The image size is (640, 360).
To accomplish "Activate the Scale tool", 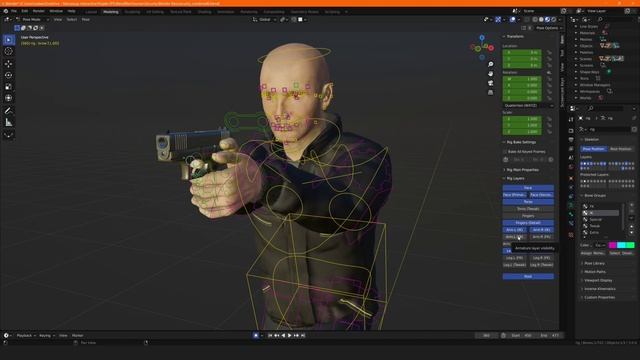I will 9,87.
